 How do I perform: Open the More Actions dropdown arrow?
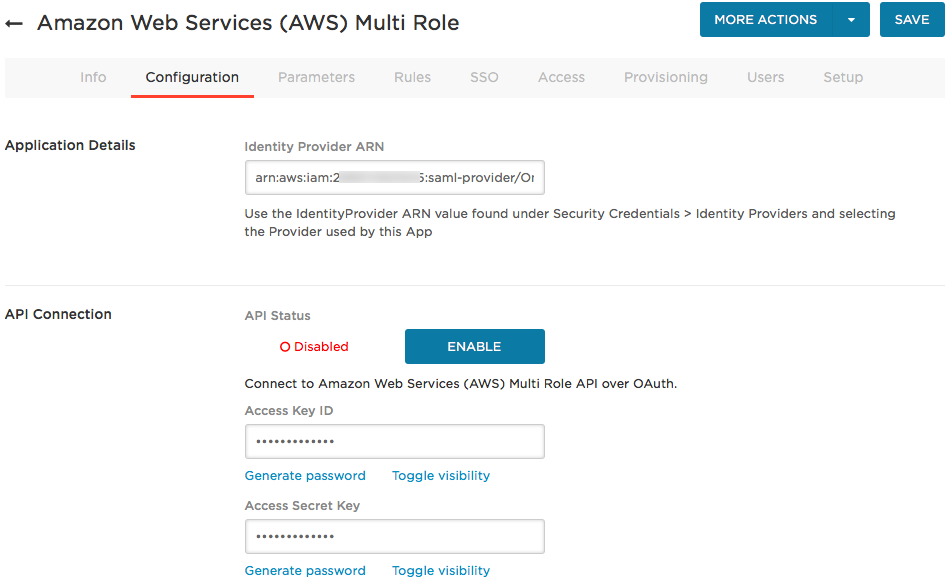[851, 20]
